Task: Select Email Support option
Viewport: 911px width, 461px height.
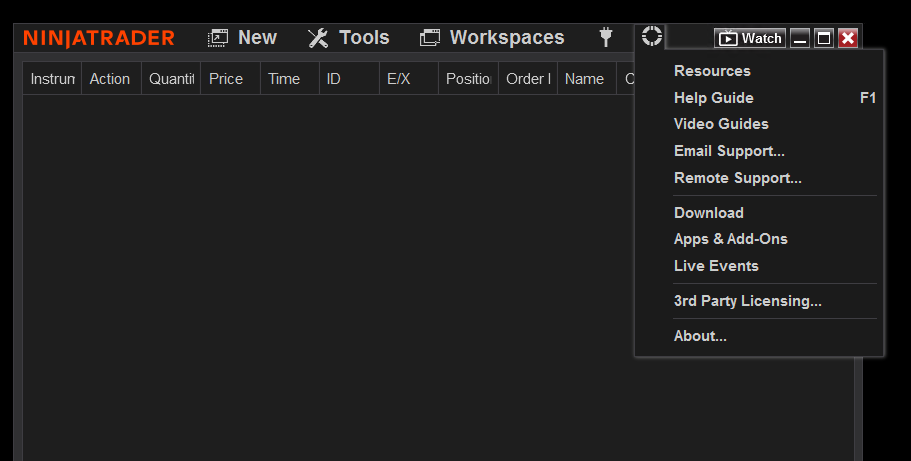Action: pos(729,151)
